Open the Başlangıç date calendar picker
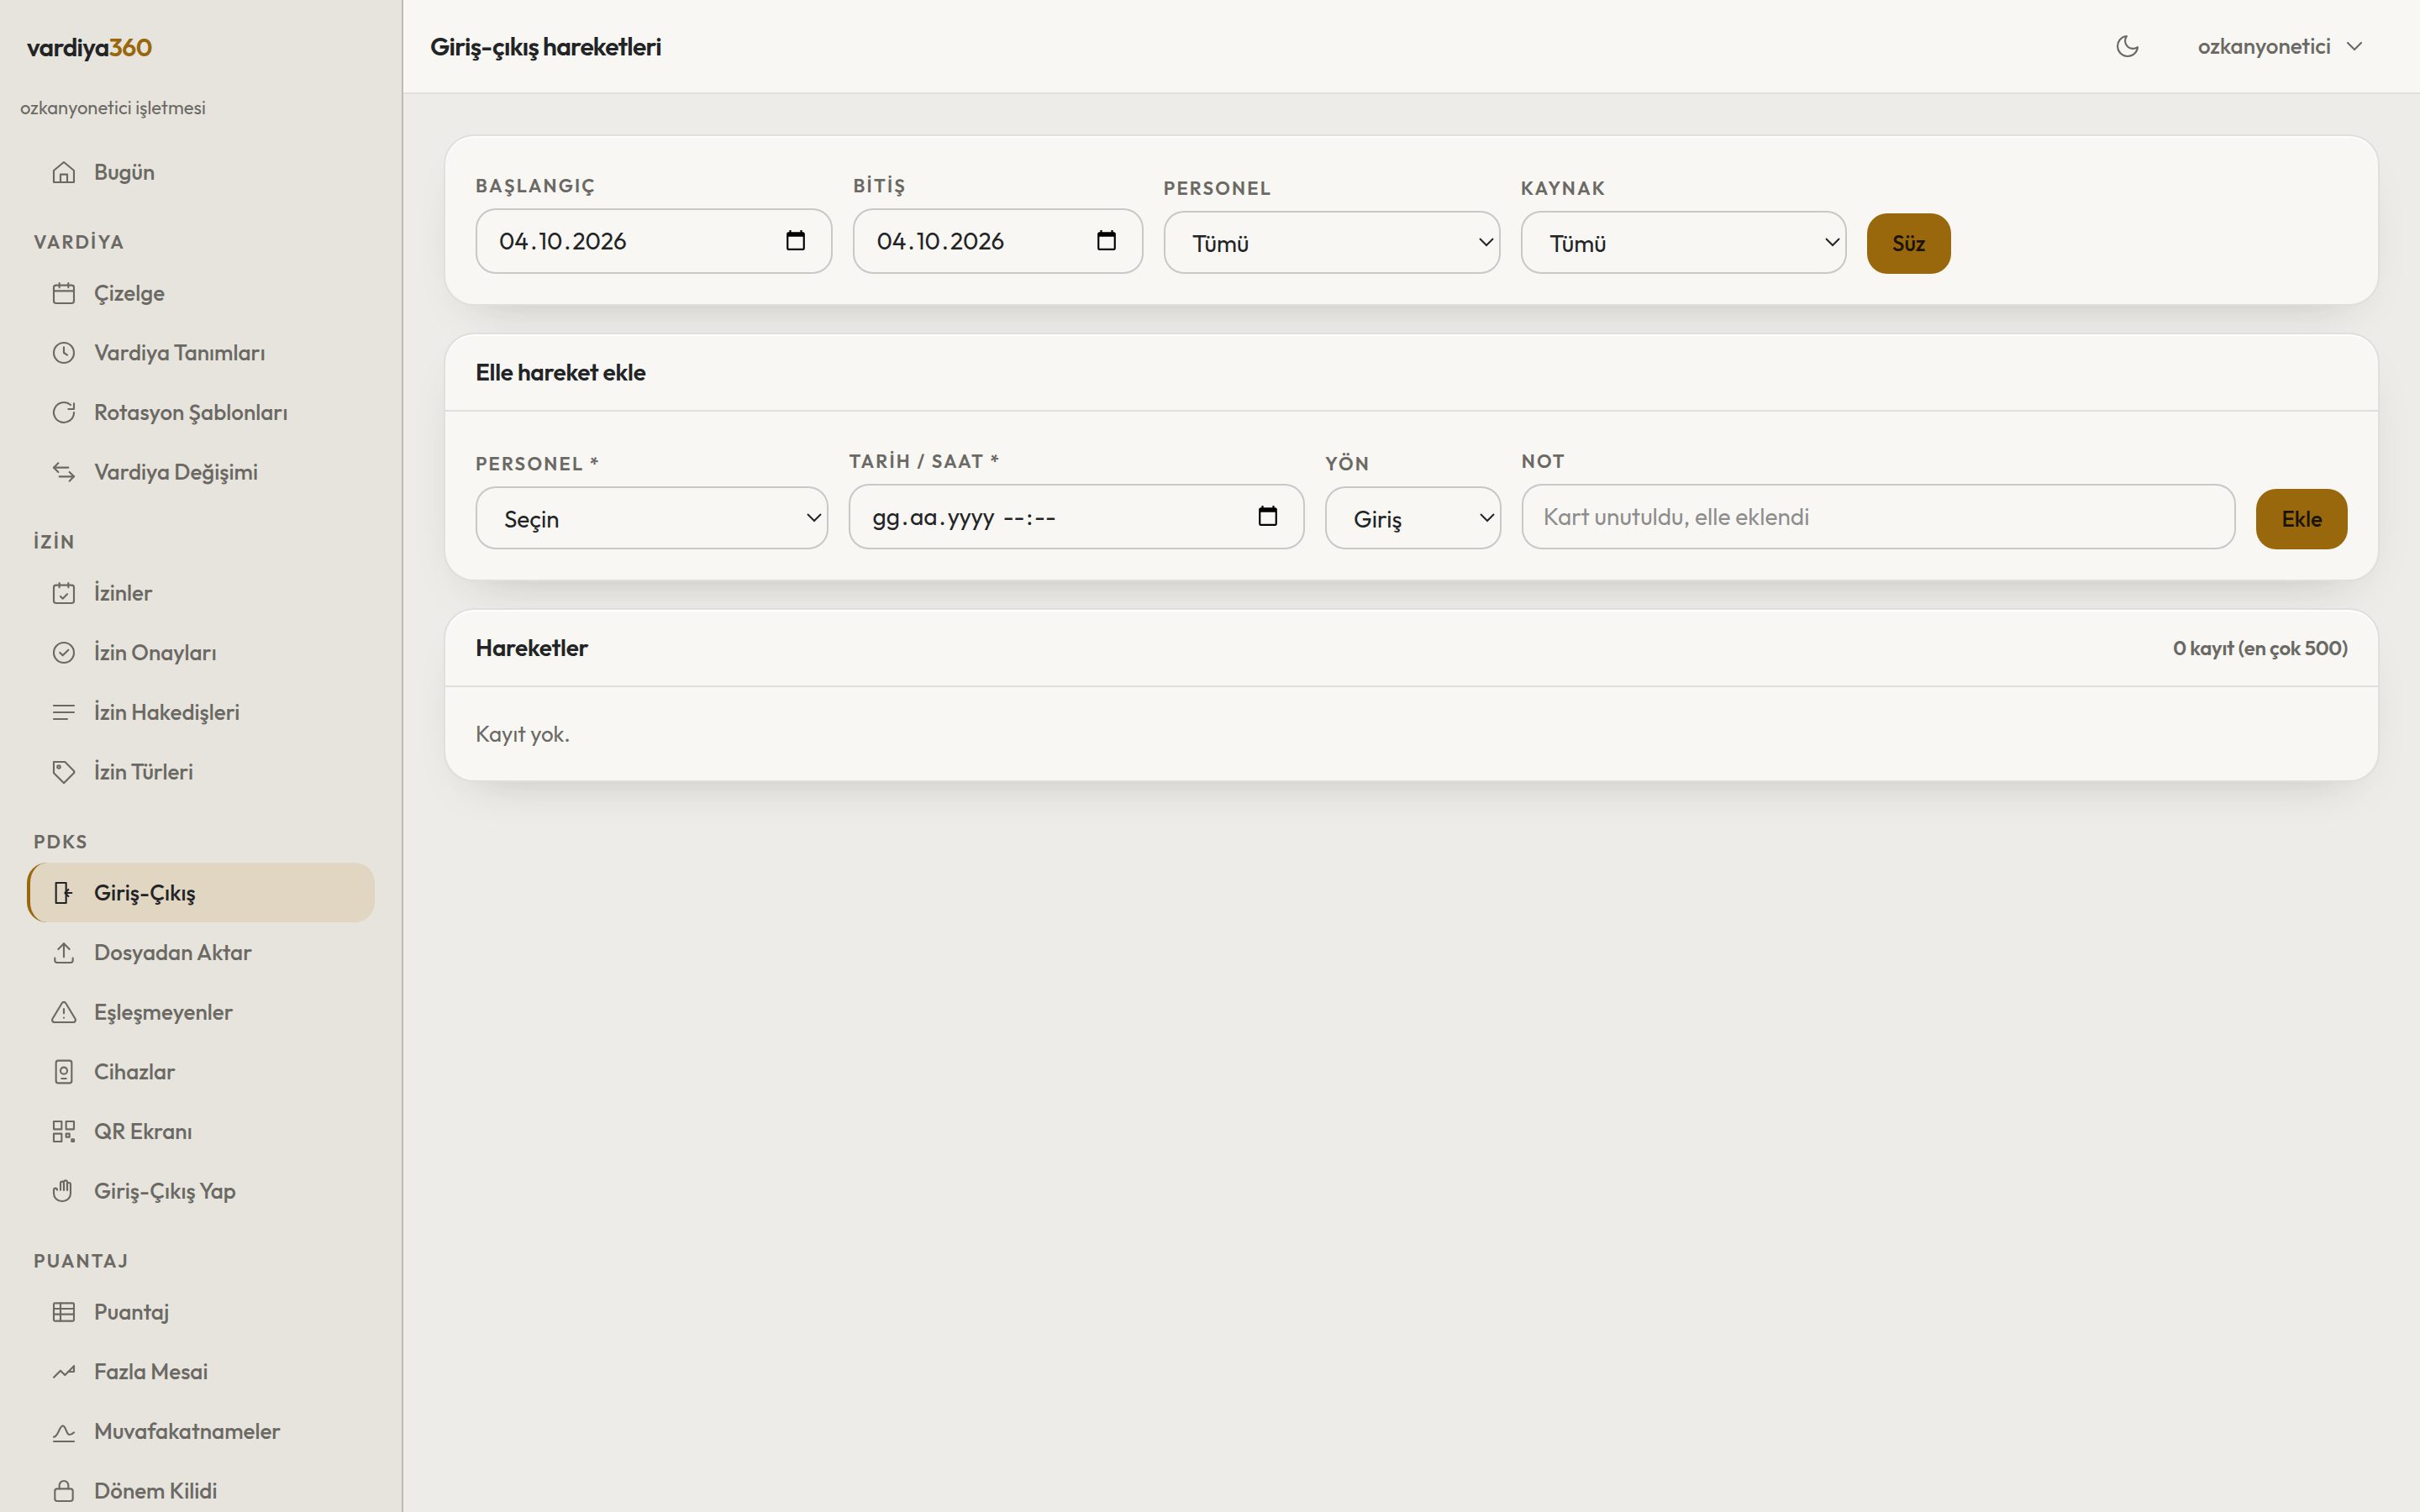Screen dimensions: 2420x1512 pos(795,241)
